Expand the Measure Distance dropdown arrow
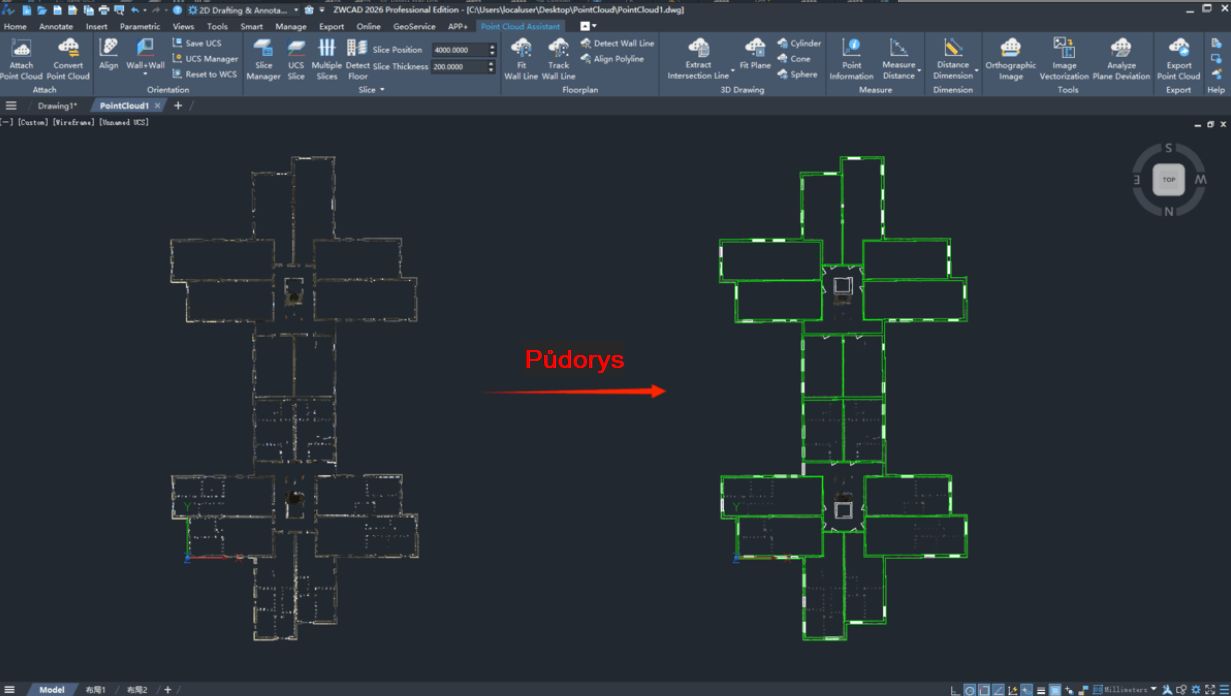1231x696 pixels. 918,71
